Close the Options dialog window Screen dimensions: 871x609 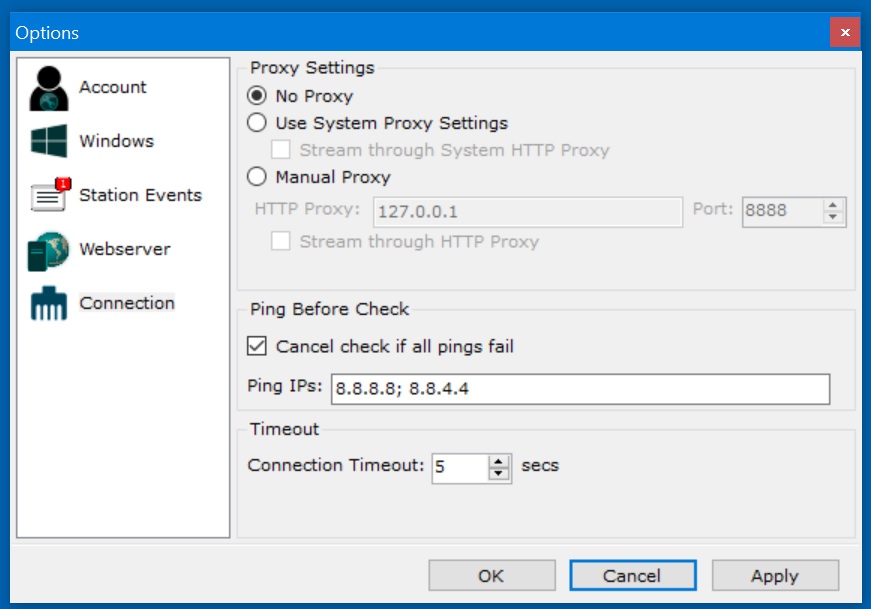[x=845, y=33]
